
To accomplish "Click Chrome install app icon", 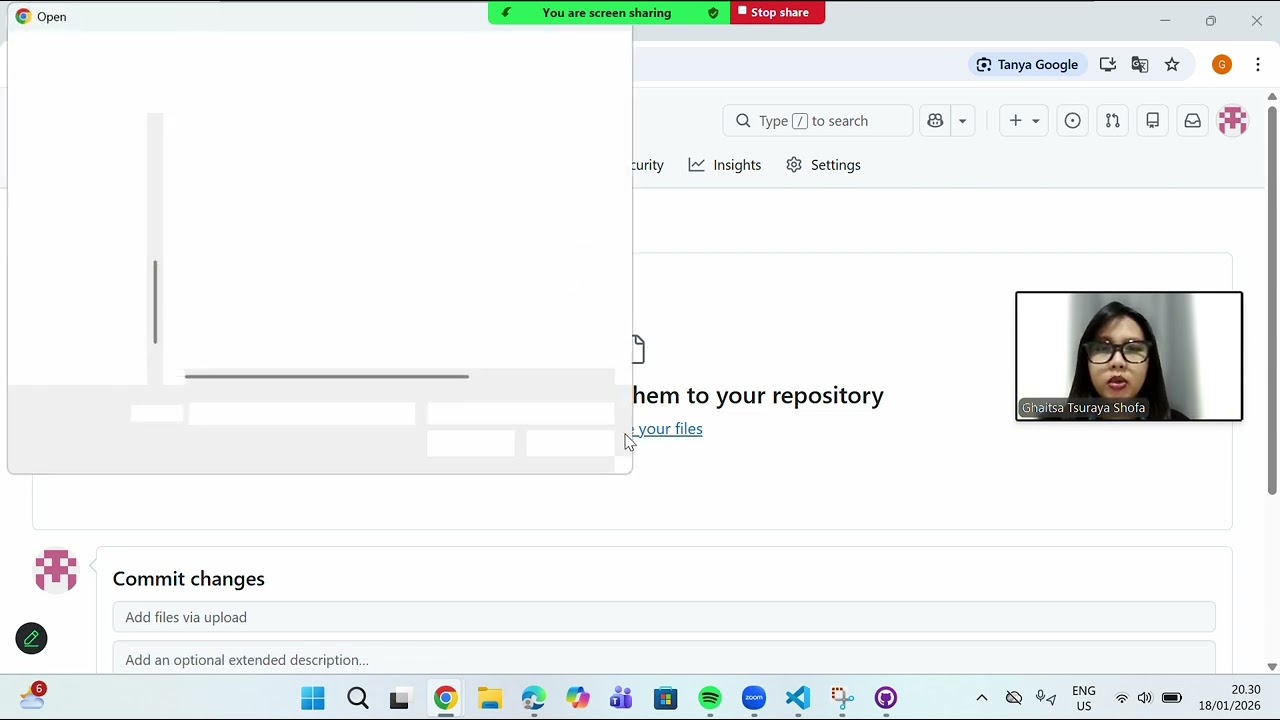I will pyautogui.click(x=1107, y=65).
